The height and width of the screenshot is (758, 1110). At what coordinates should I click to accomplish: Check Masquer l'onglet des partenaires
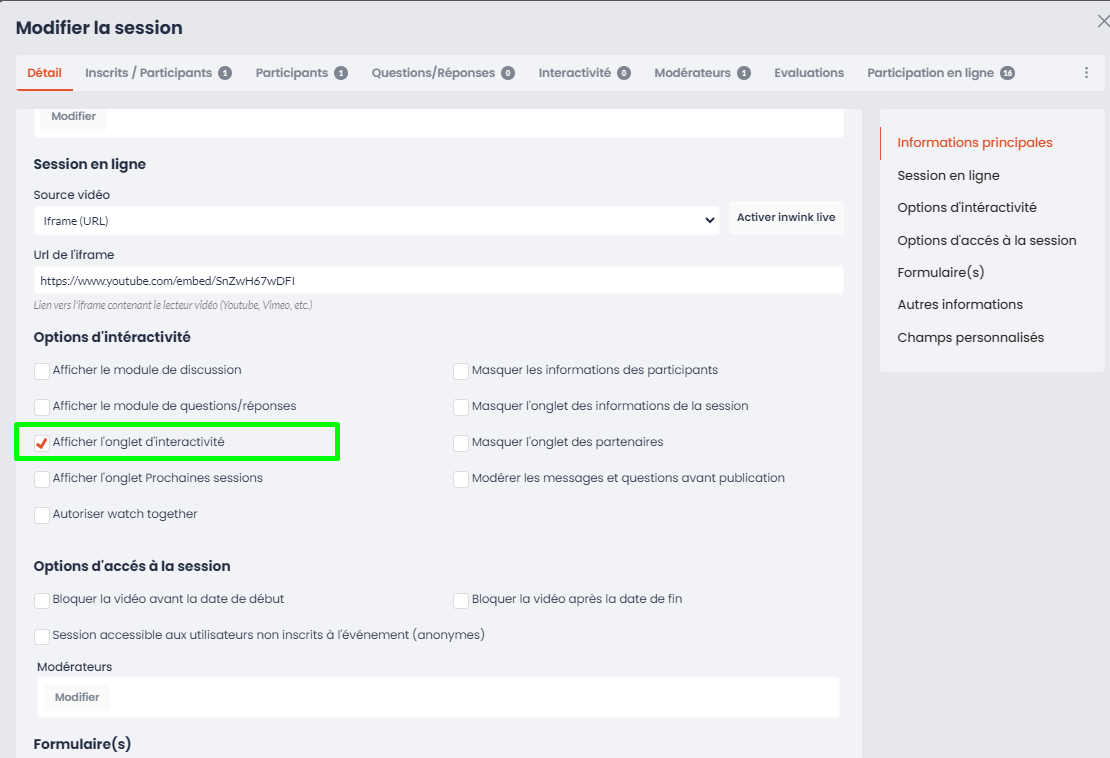461,443
